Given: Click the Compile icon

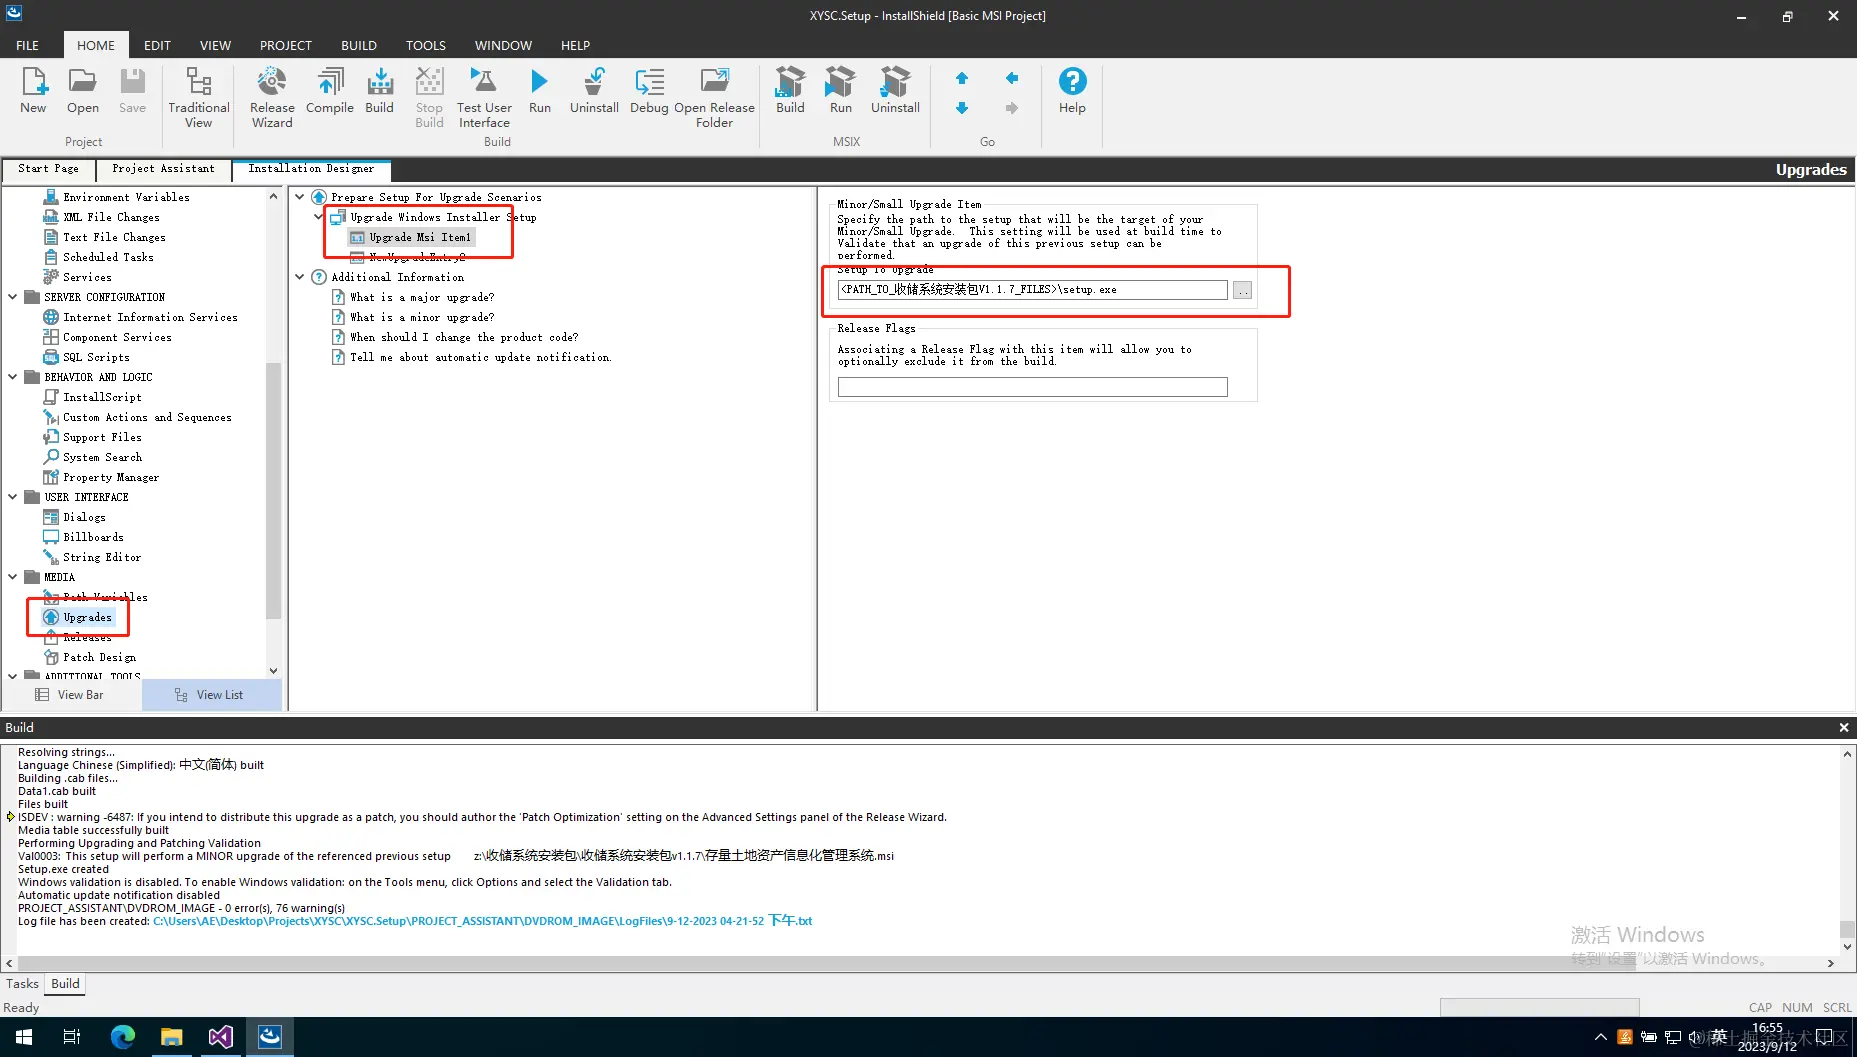Looking at the screenshot, I should [330, 90].
